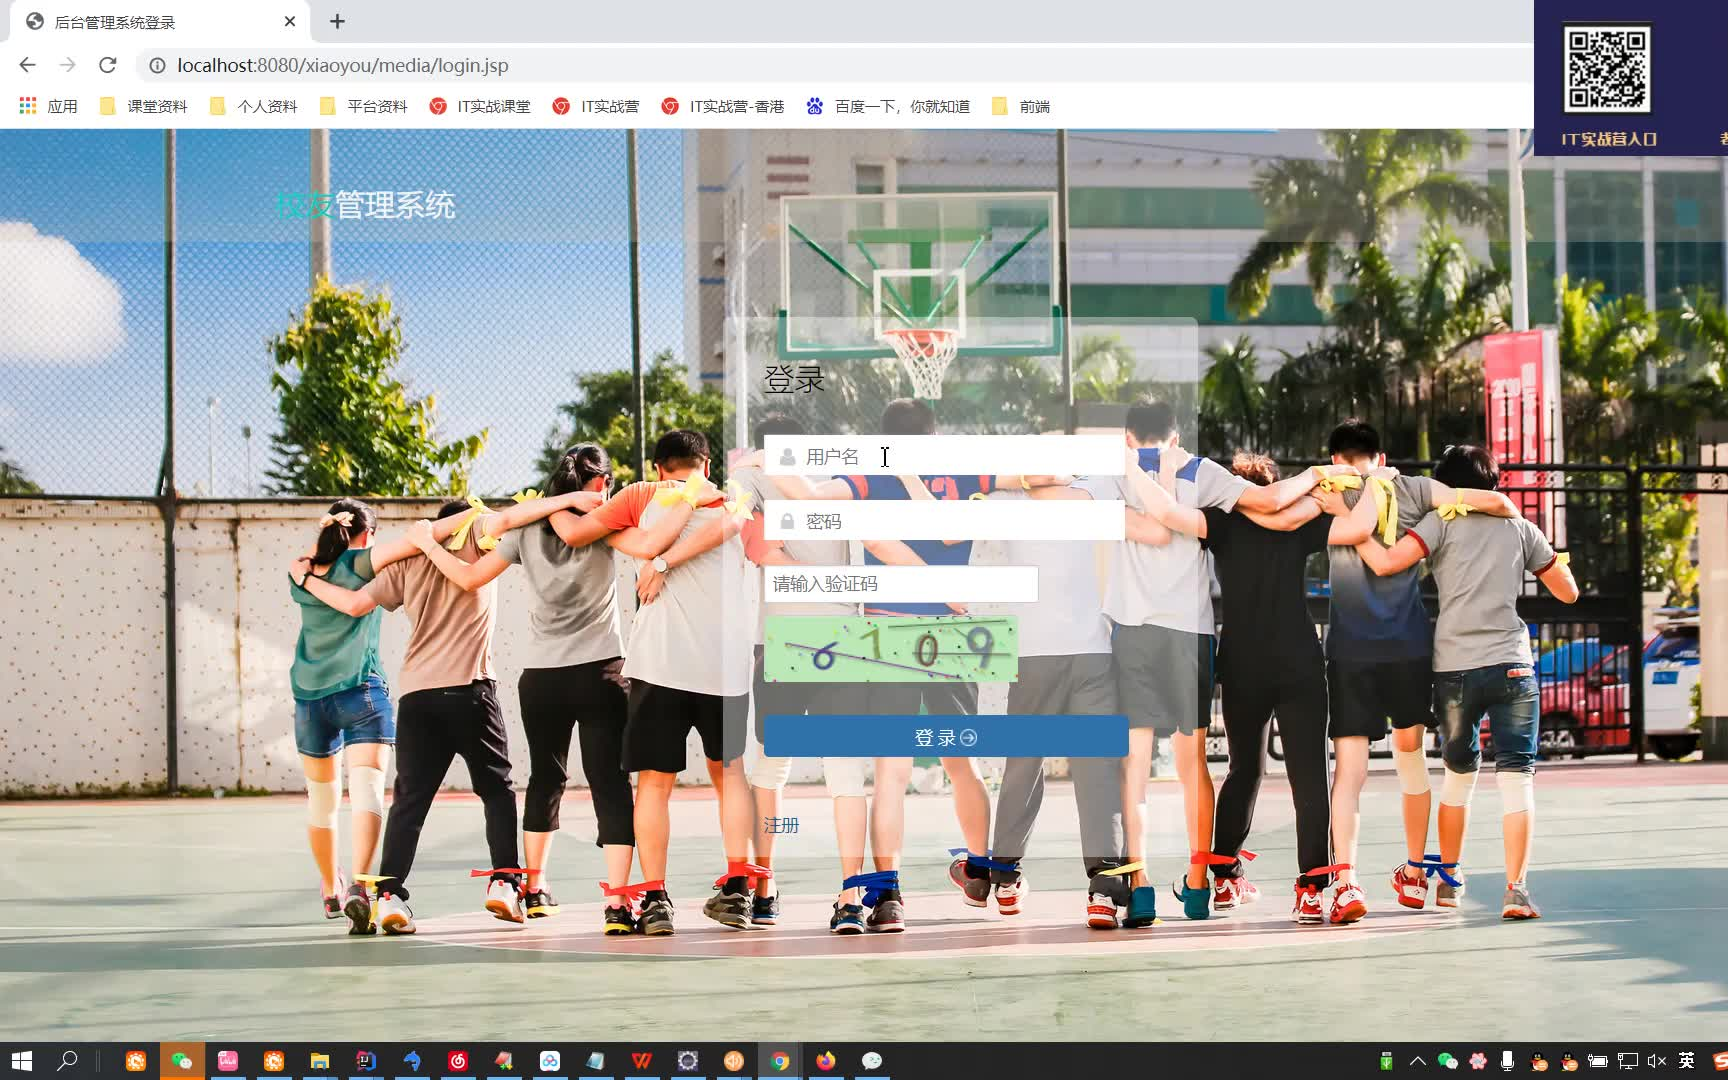Focus the 请输入验证码 captcha field
Screen dimensions: 1728x1080
[901, 584]
